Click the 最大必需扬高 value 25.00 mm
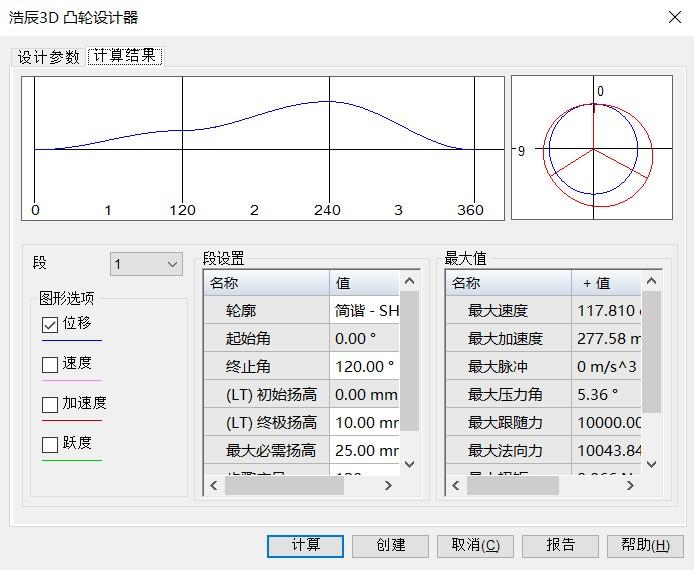Screen dimensions: 694x570 (364, 450)
